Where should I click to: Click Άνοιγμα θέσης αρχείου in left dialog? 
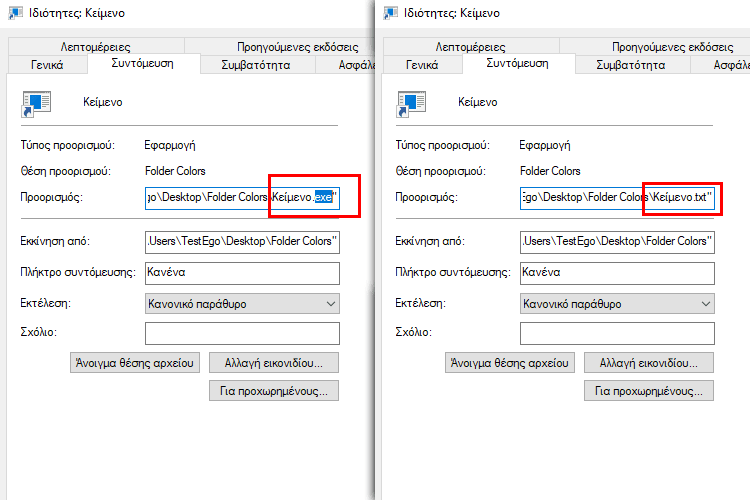(x=135, y=363)
